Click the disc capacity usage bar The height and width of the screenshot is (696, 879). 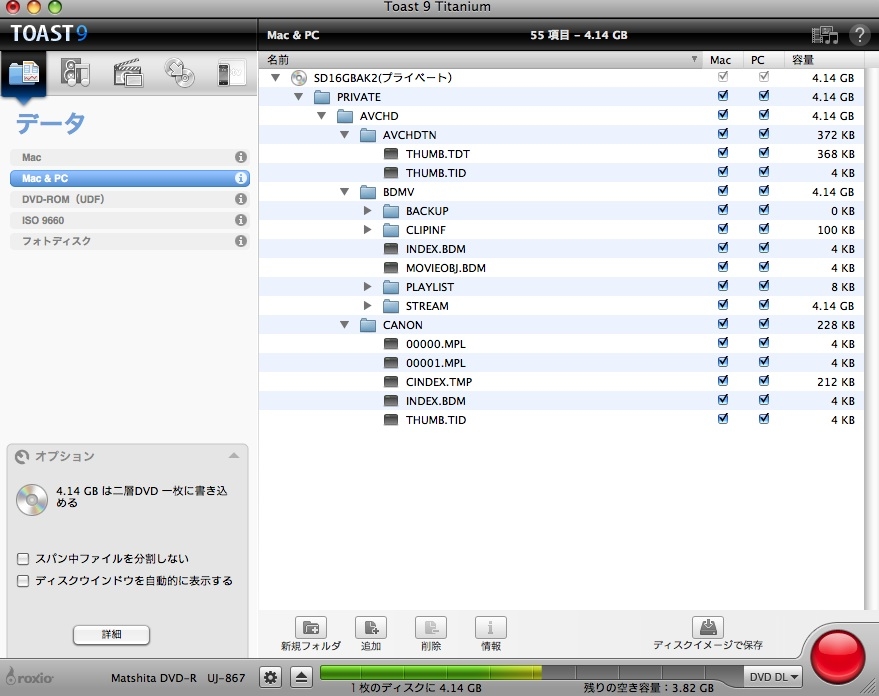click(x=531, y=672)
